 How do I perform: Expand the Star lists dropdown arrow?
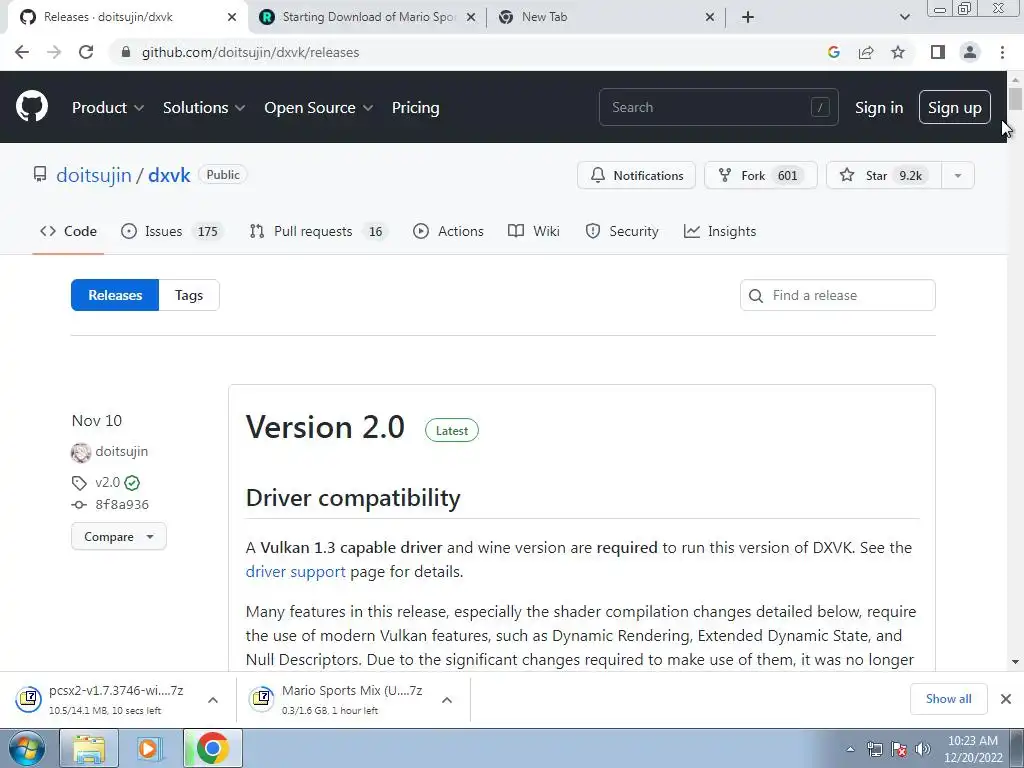tap(958, 175)
